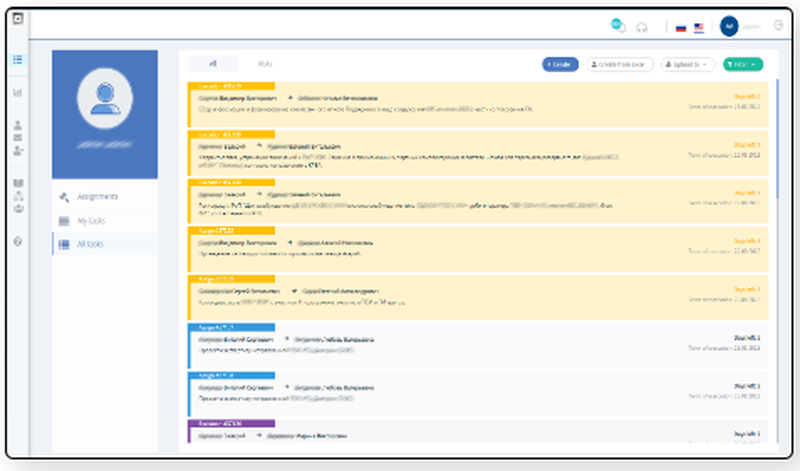Select the All tab
Image resolution: width=800 pixels, height=471 pixels.
pos(213,63)
